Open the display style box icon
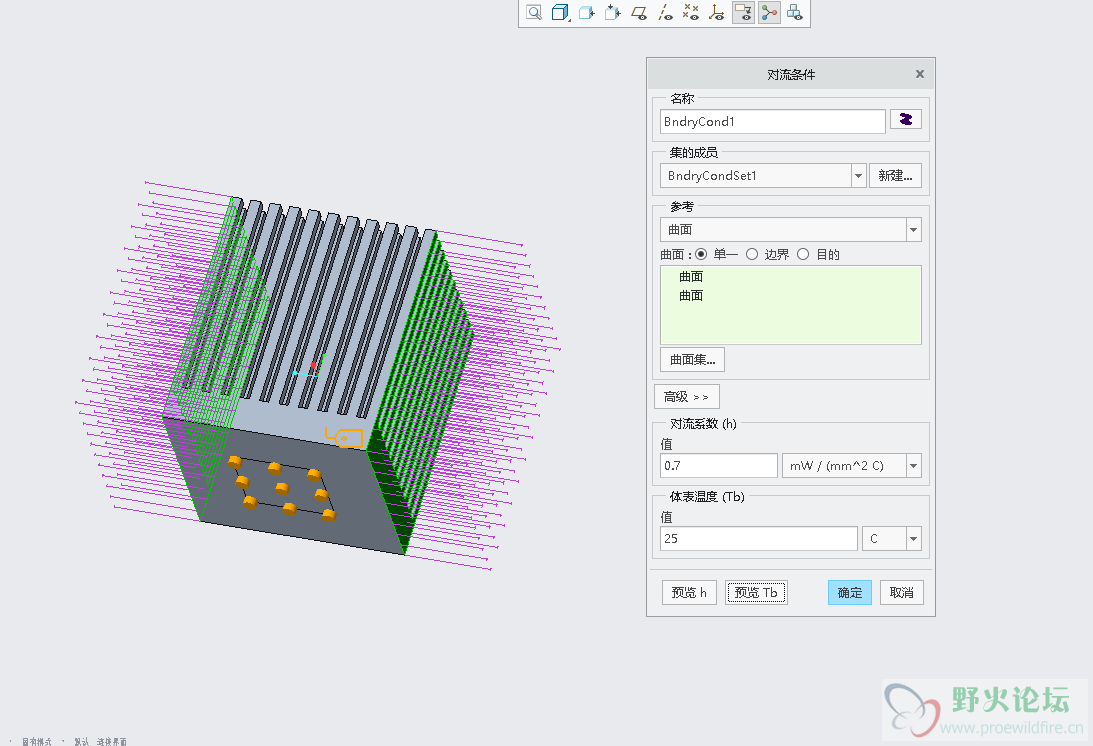The width and height of the screenshot is (1093, 746). click(560, 13)
